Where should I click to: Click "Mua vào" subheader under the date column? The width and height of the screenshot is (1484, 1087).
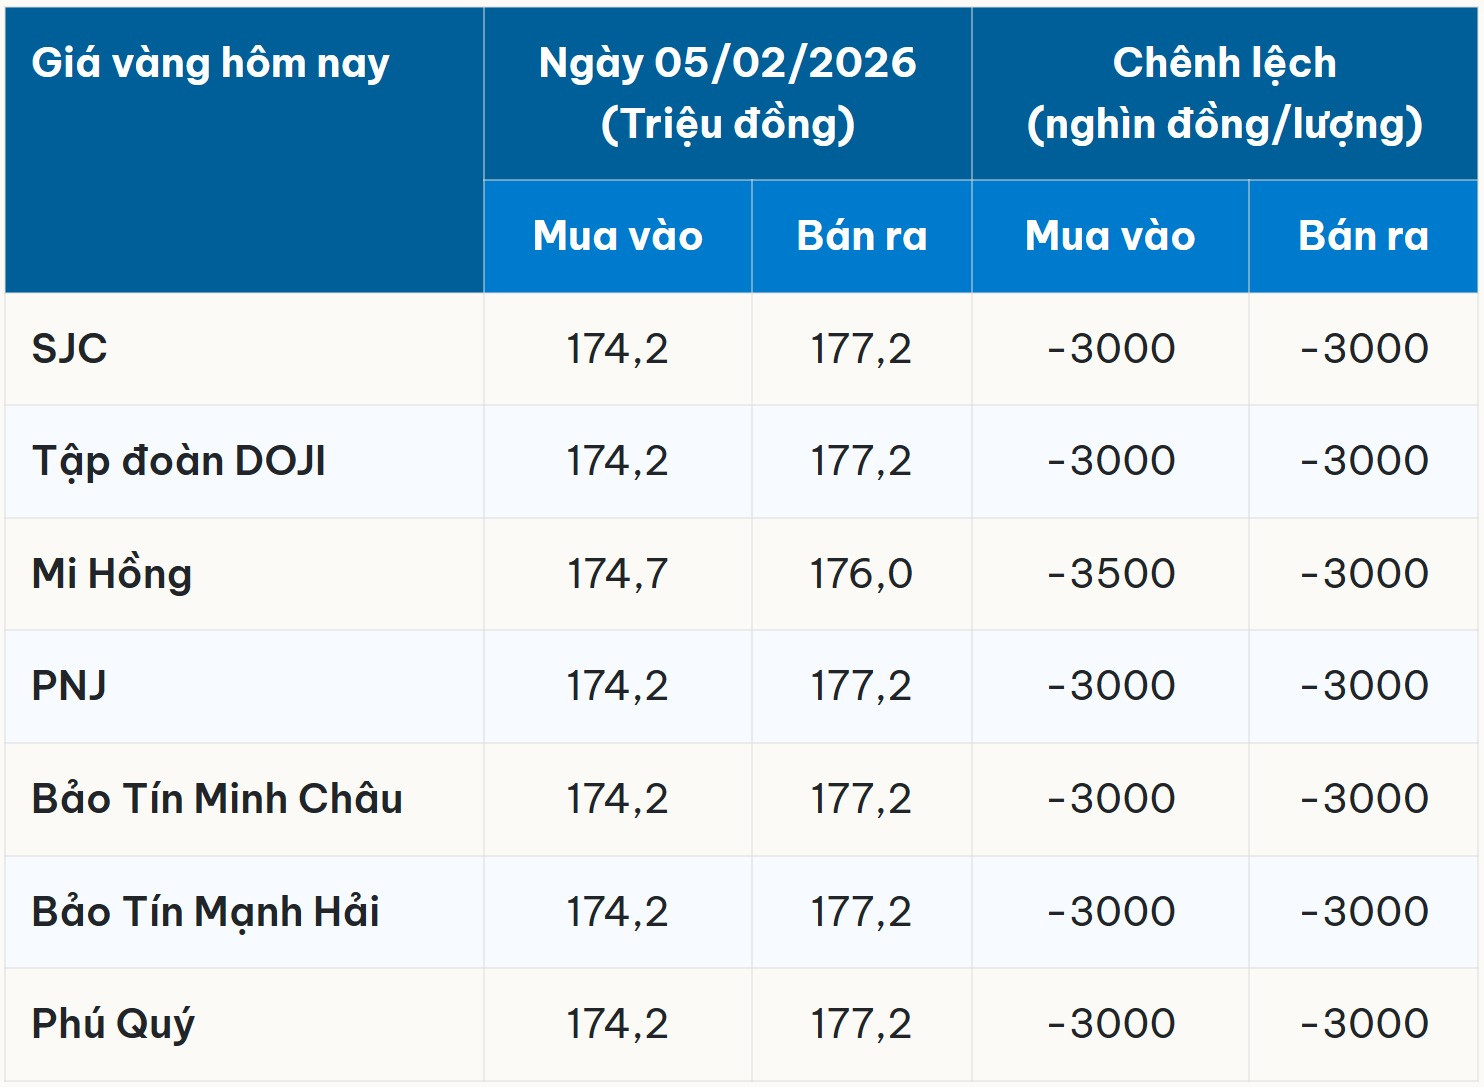[617, 236]
